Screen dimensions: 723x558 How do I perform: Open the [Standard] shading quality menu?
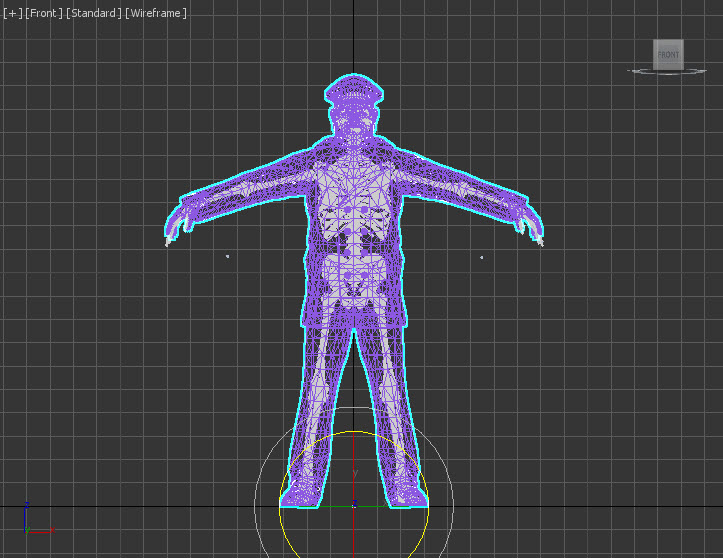pos(94,13)
